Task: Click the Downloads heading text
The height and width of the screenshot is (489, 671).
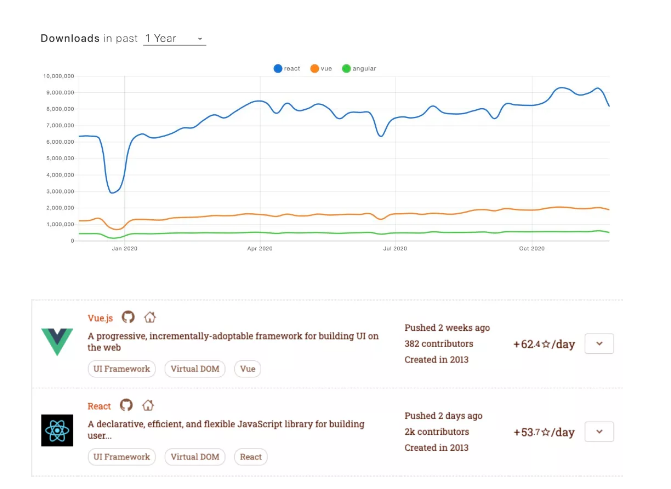Action: point(70,38)
